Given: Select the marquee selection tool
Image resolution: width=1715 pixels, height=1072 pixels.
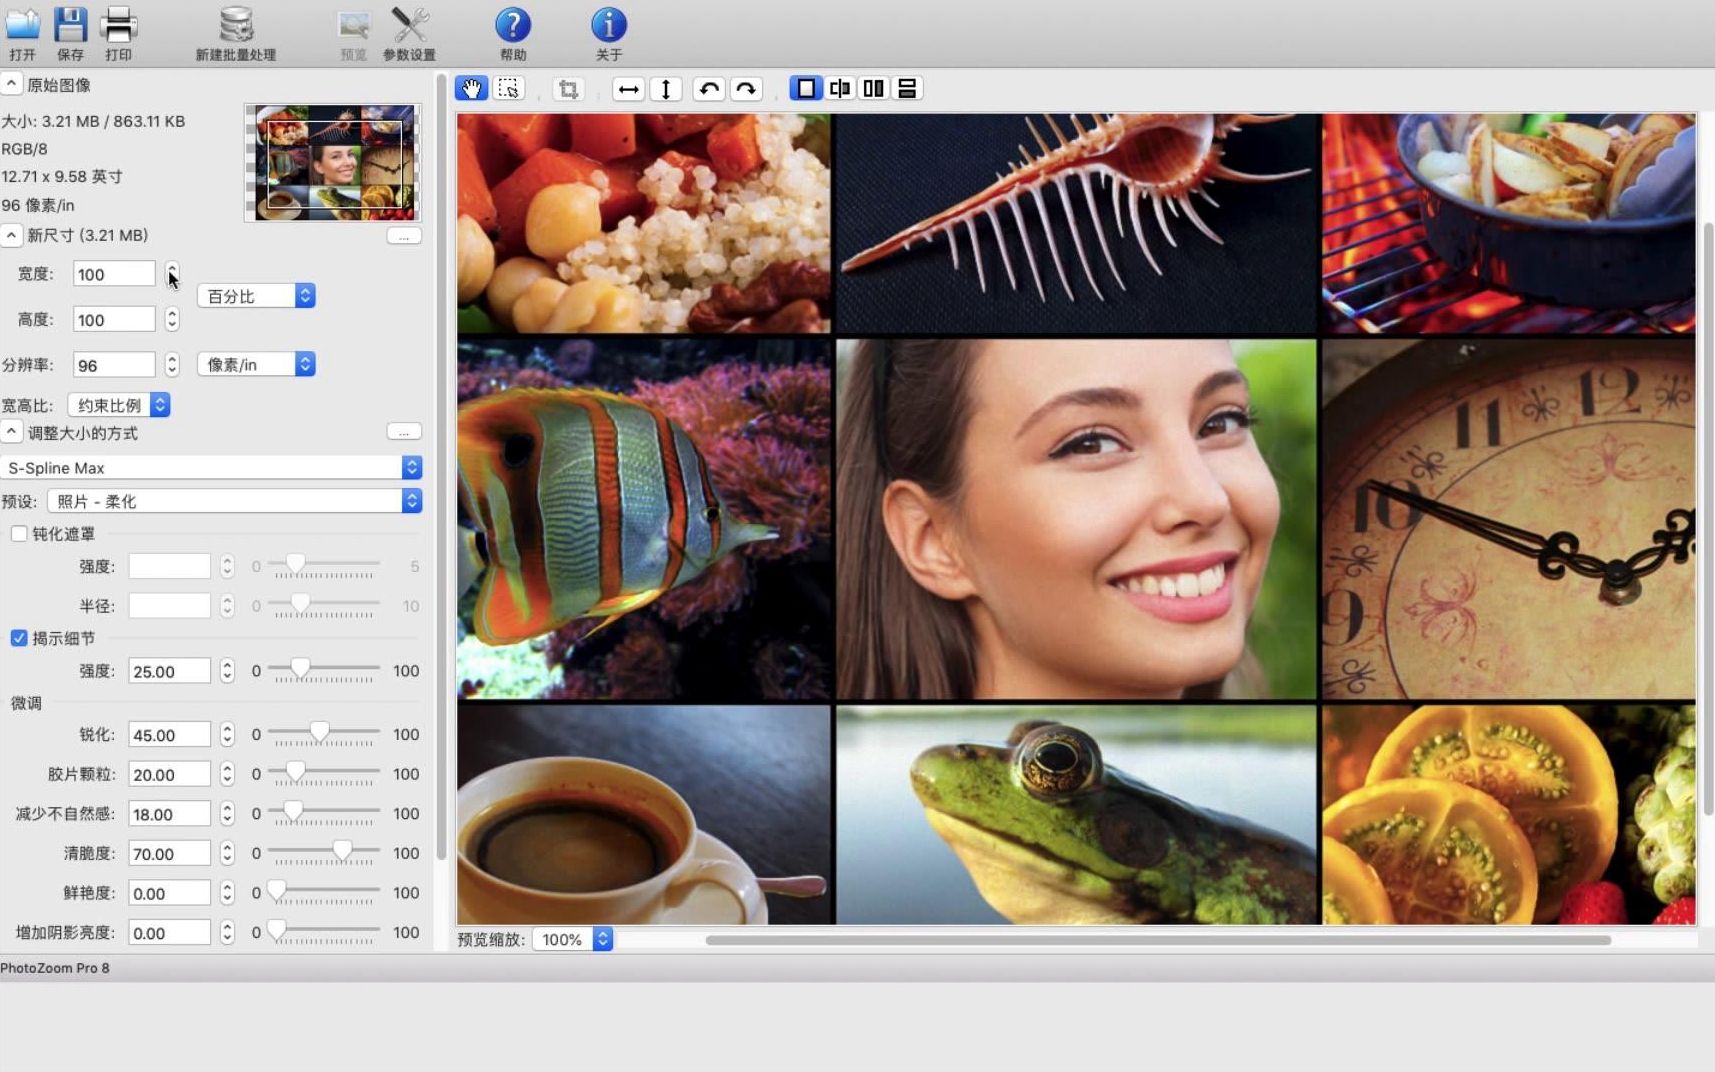Looking at the screenshot, I should click(x=509, y=89).
